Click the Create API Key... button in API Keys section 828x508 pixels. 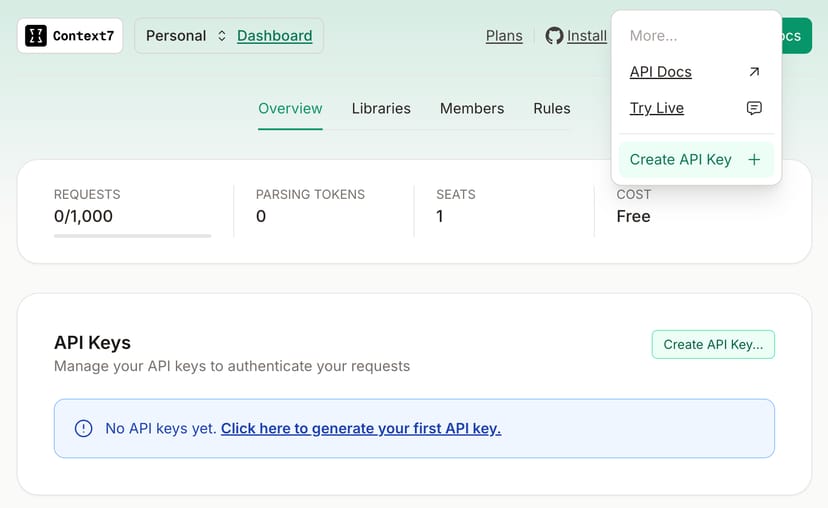click(713, 344)
